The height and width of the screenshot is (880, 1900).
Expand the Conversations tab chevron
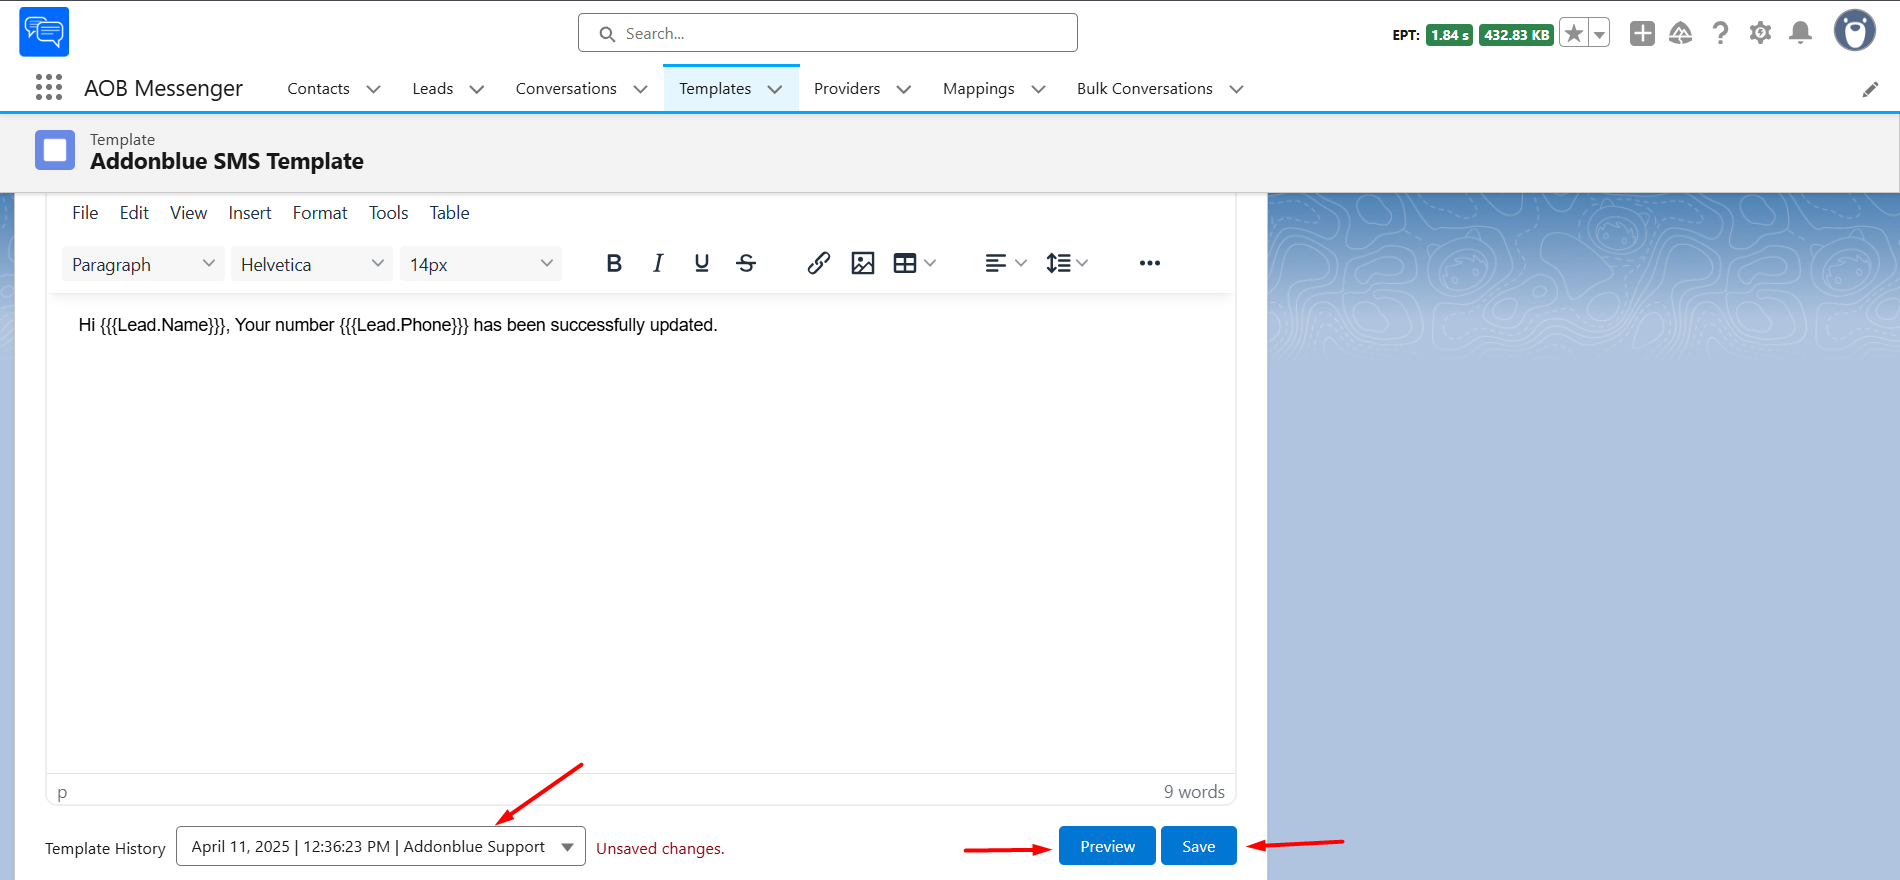(x=641, y=89)
